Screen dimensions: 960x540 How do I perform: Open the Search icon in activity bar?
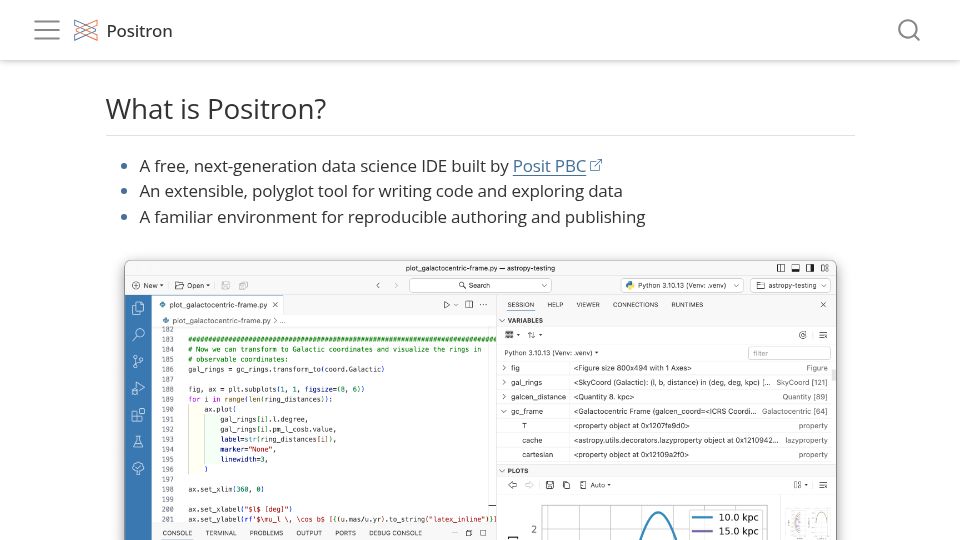point(138,334)
